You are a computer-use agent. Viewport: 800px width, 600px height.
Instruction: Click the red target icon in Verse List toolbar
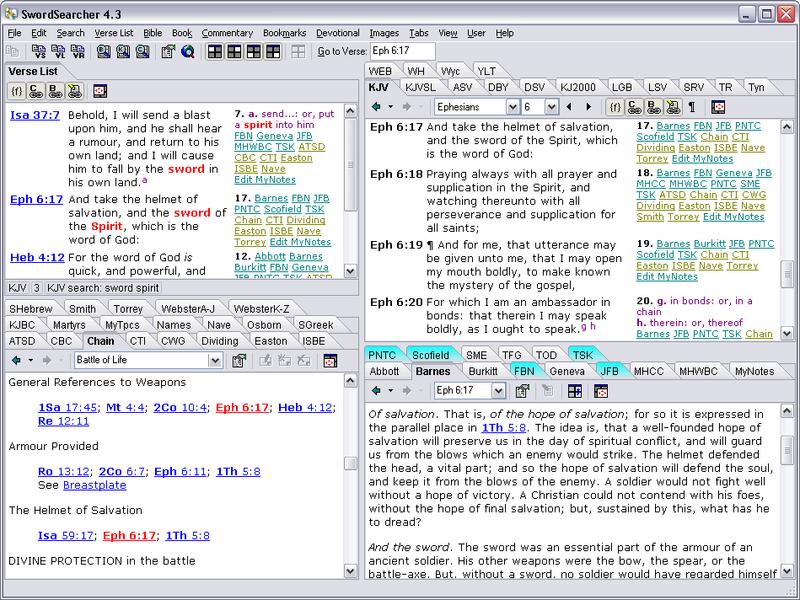pos(100,91)
